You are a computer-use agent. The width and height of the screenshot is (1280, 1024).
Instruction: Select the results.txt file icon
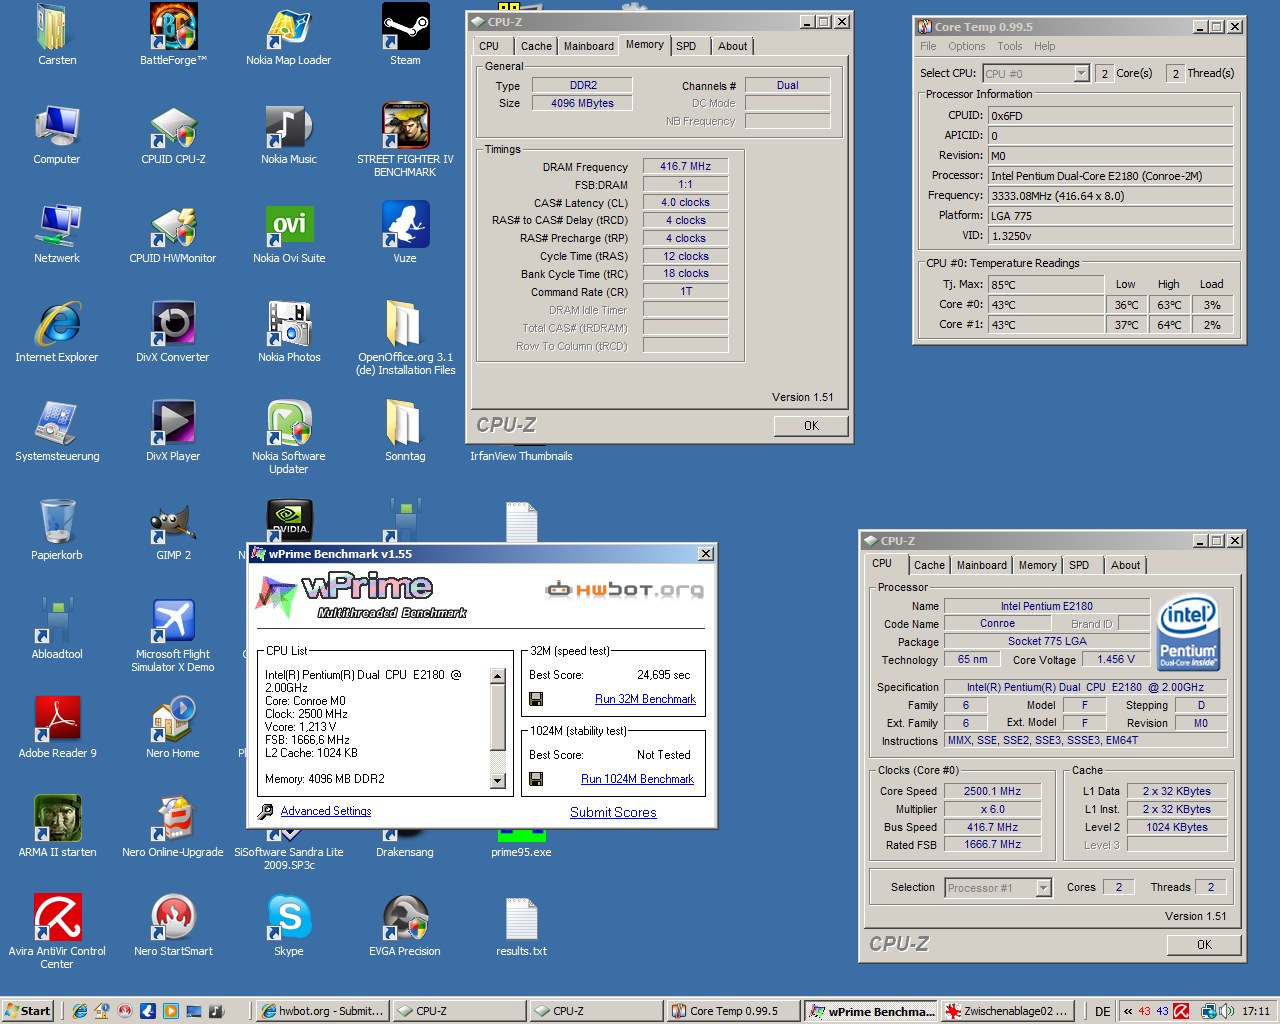[x=521, y=926]
